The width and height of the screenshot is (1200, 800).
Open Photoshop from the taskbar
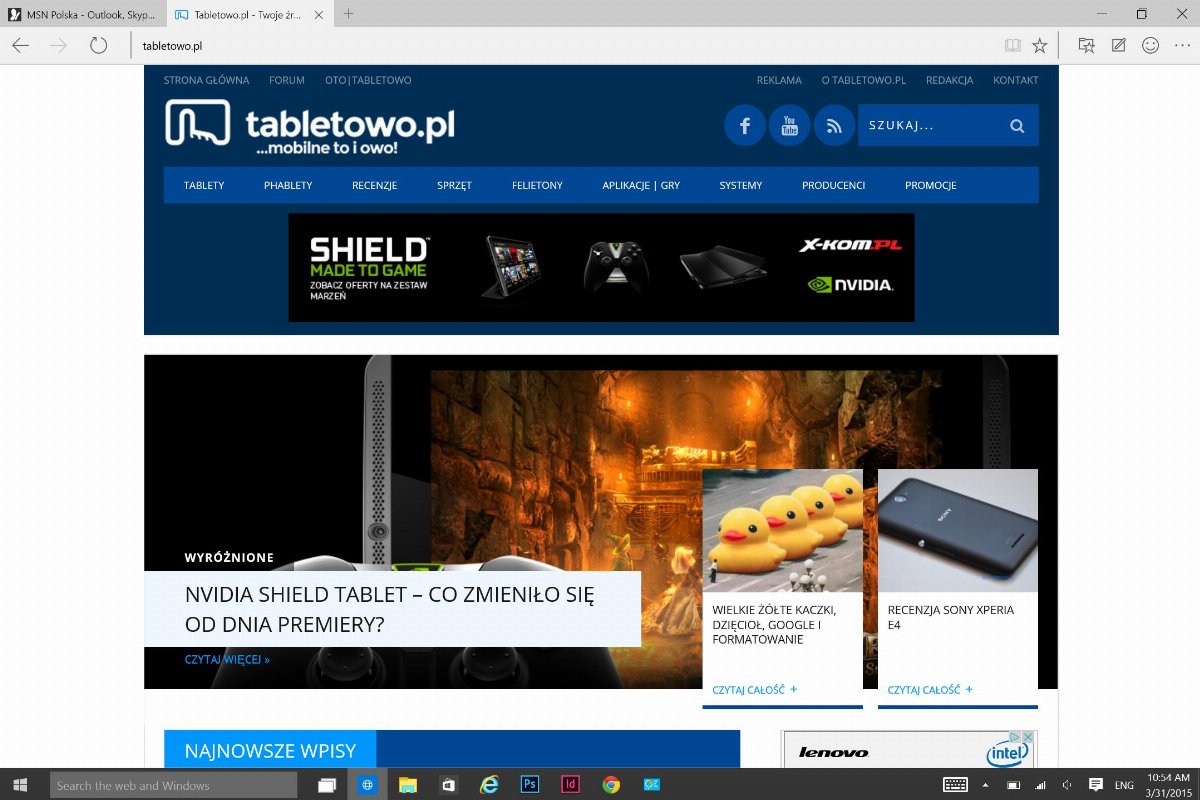530,785
